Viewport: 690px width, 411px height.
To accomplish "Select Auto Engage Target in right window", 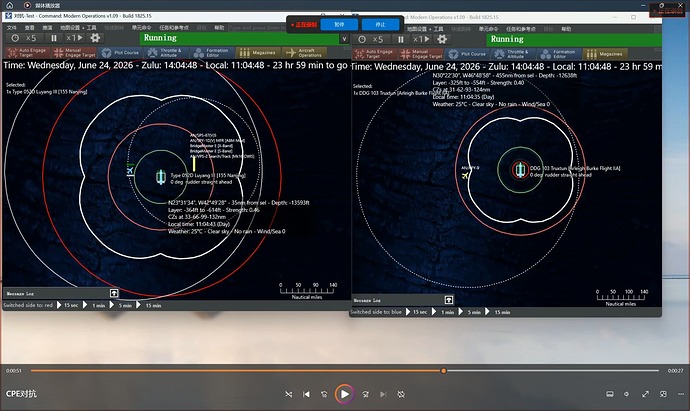I will tap(374, 54).
